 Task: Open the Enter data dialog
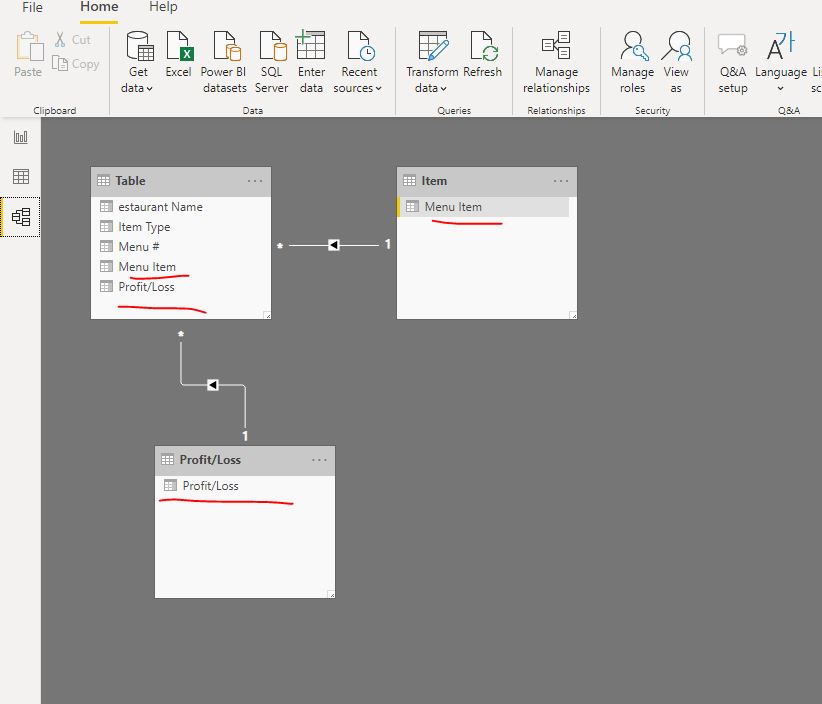tap(311, 62)
